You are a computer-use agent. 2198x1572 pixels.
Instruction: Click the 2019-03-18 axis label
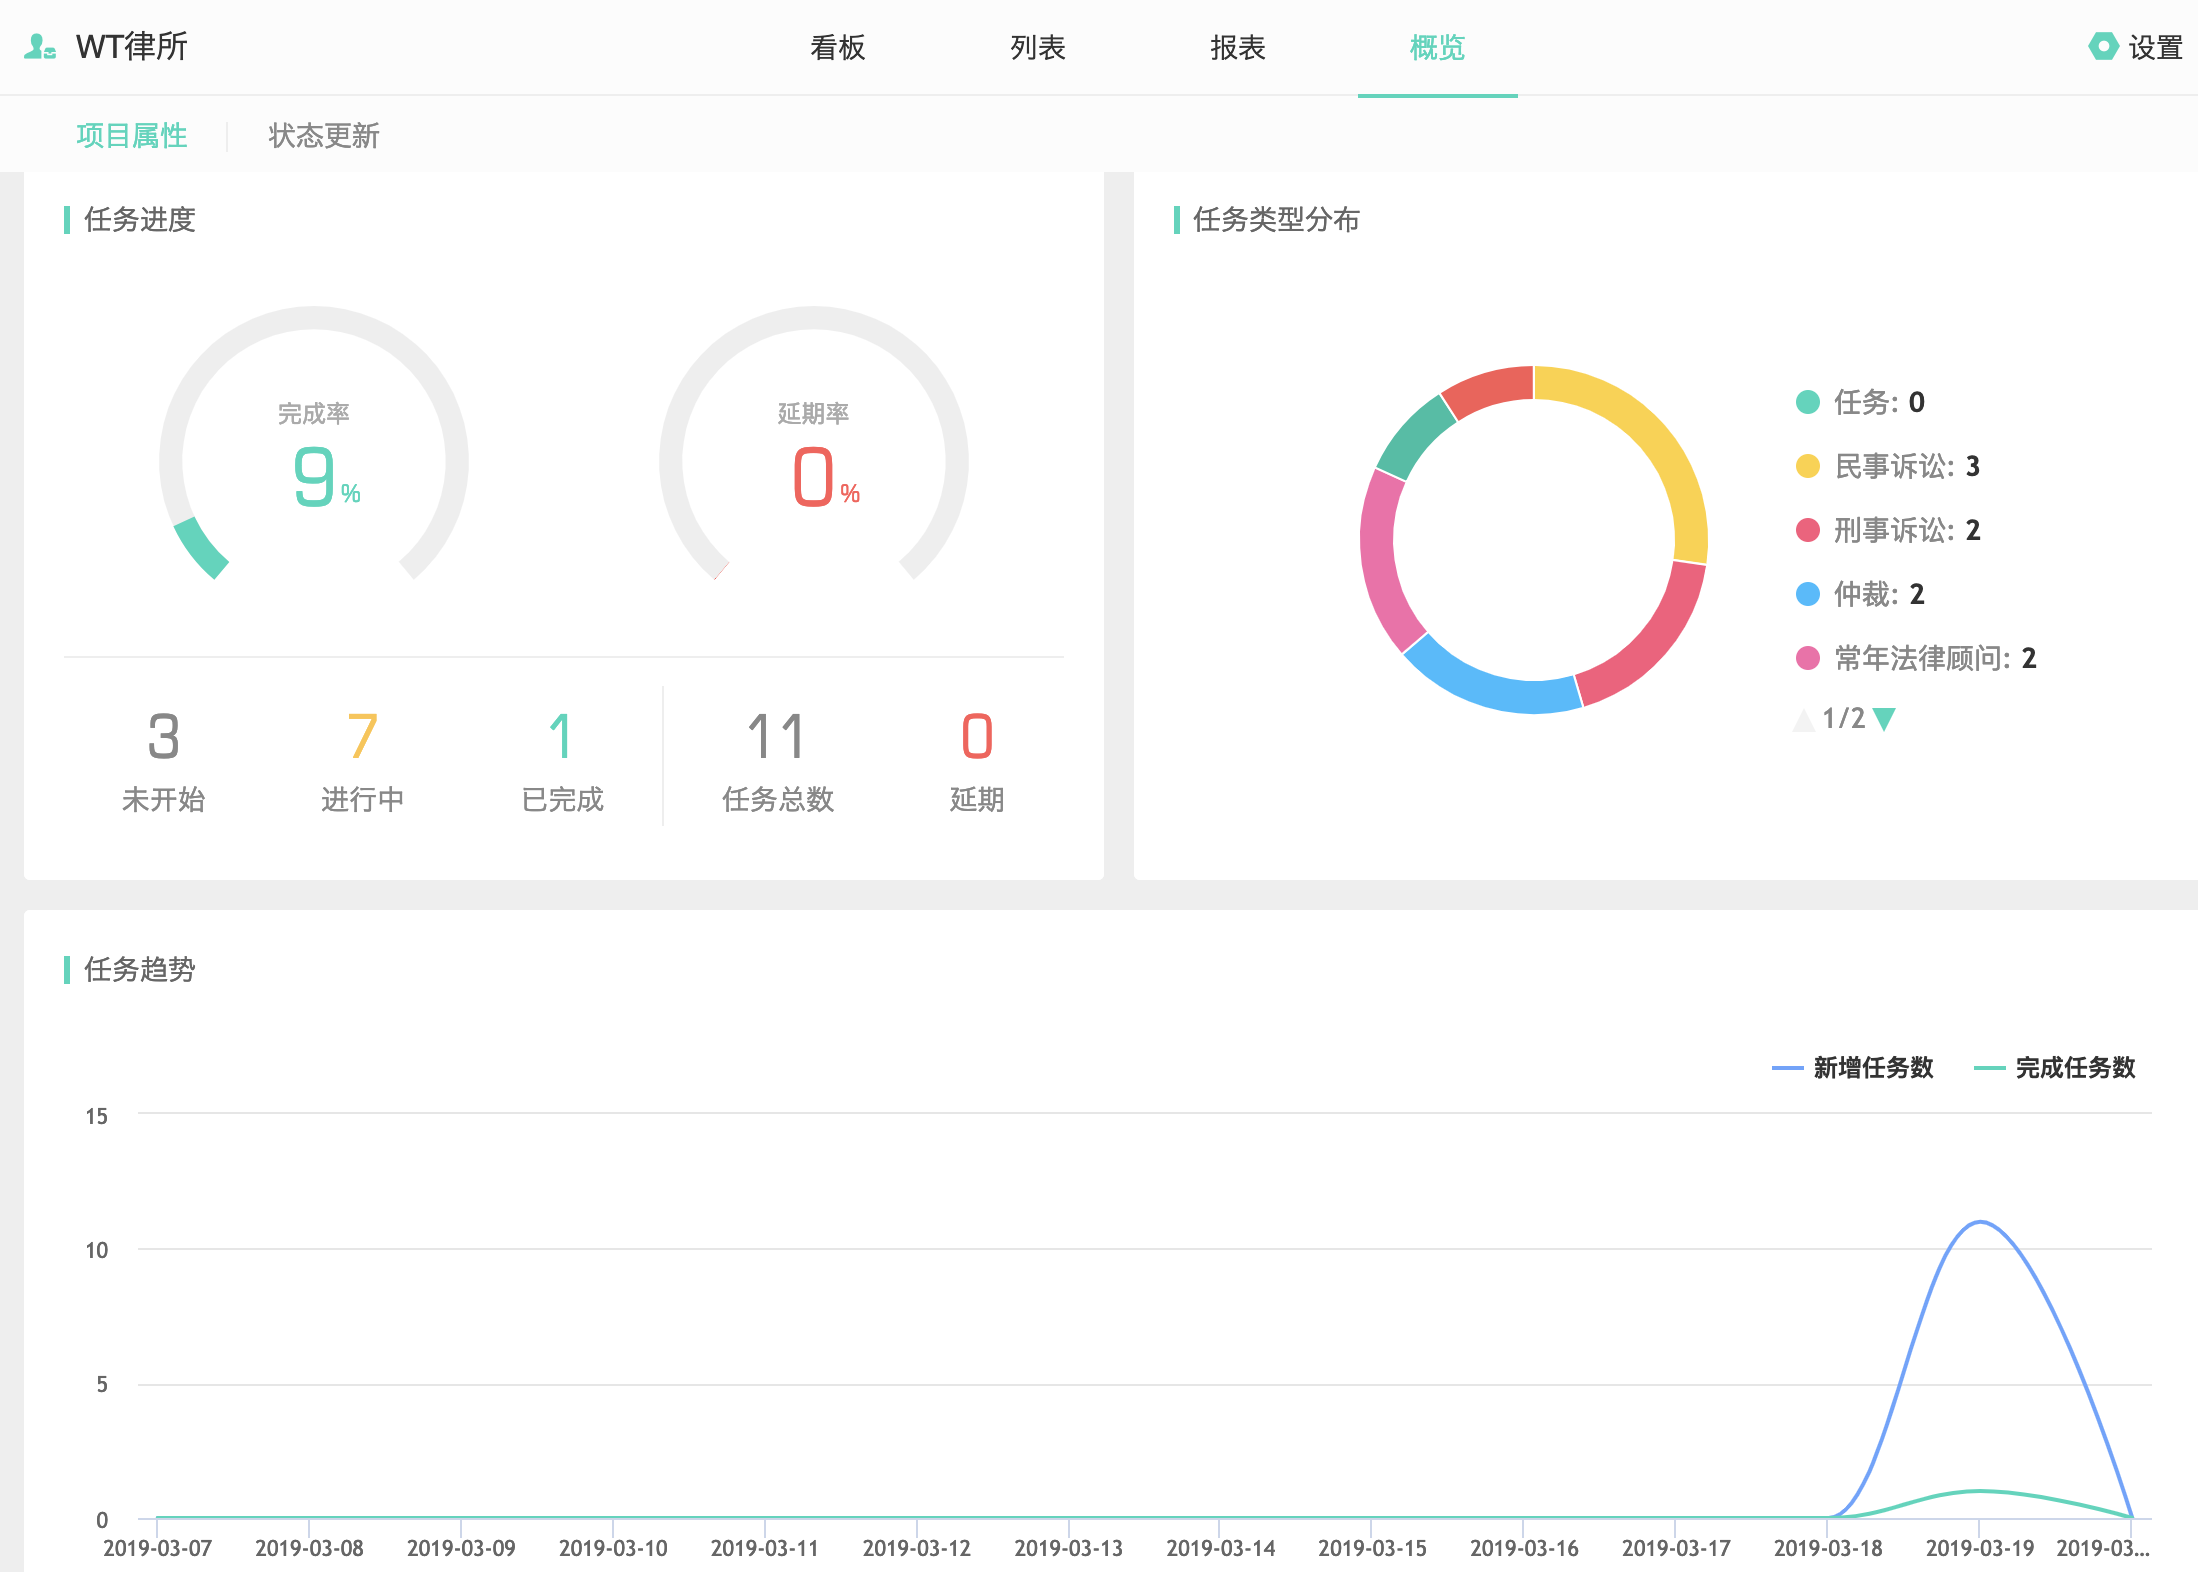[1828, 1548]
